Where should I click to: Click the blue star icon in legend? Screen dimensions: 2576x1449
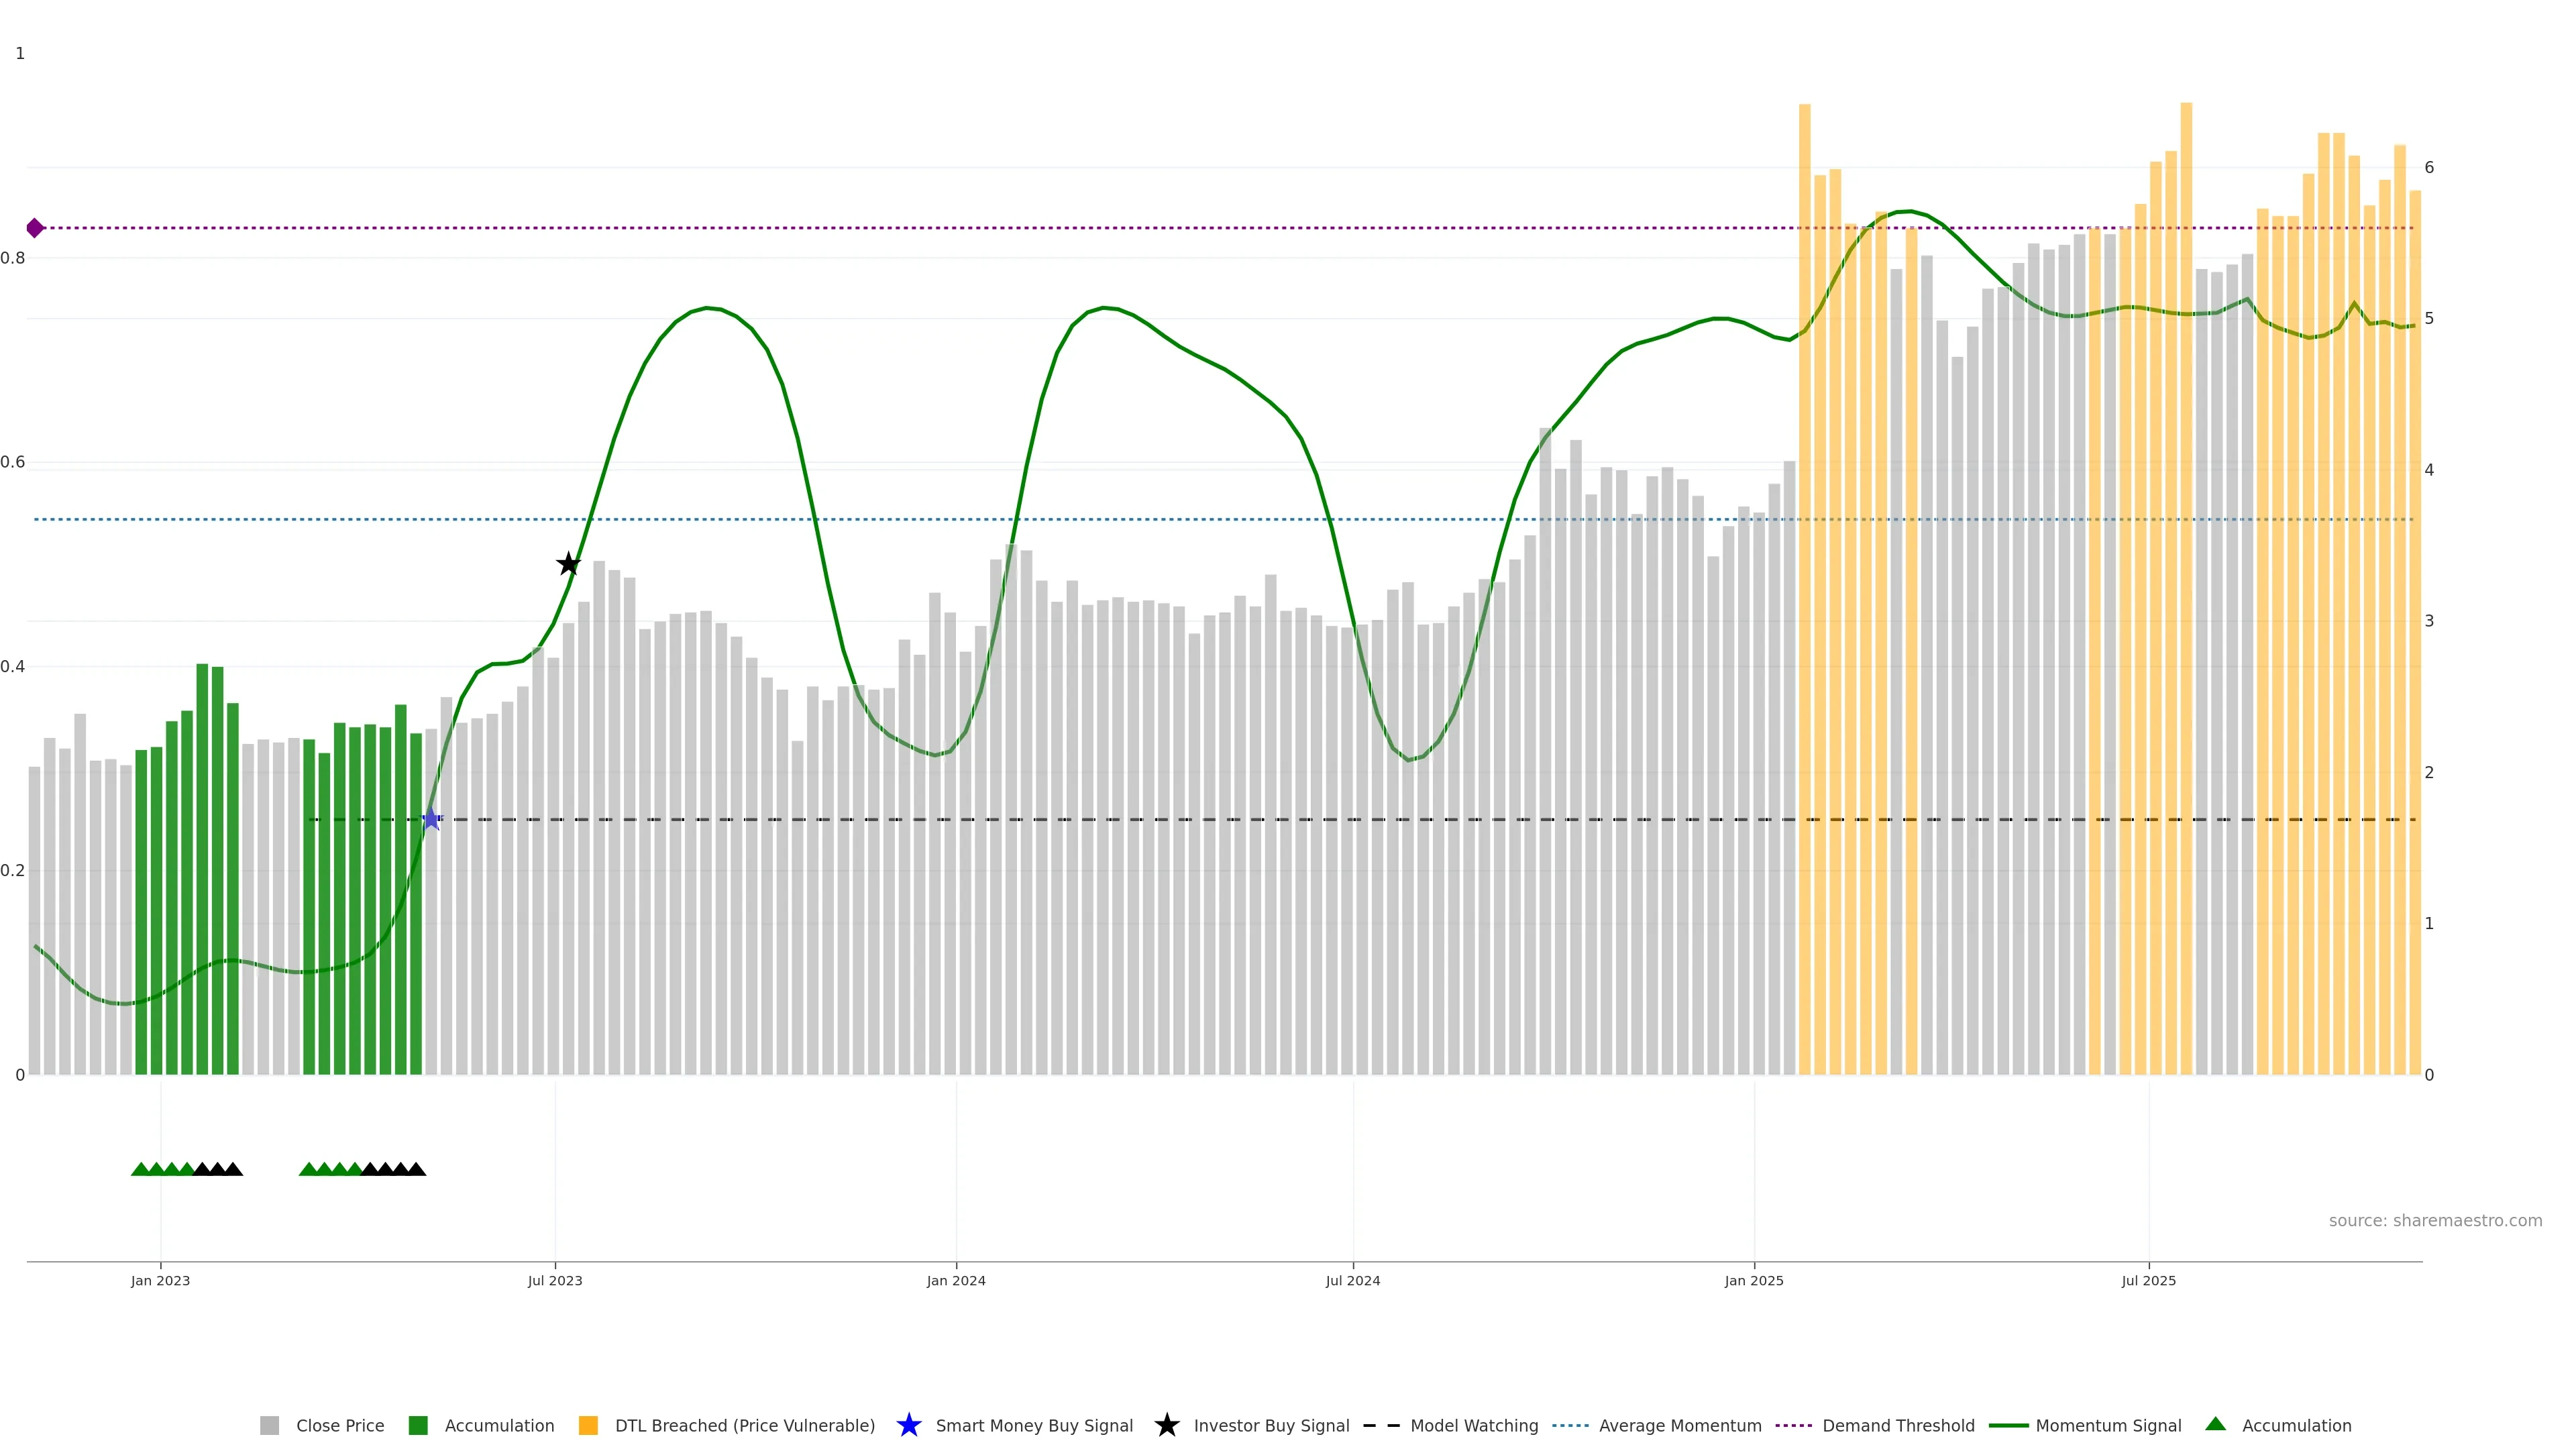(x=908, y=1425)
